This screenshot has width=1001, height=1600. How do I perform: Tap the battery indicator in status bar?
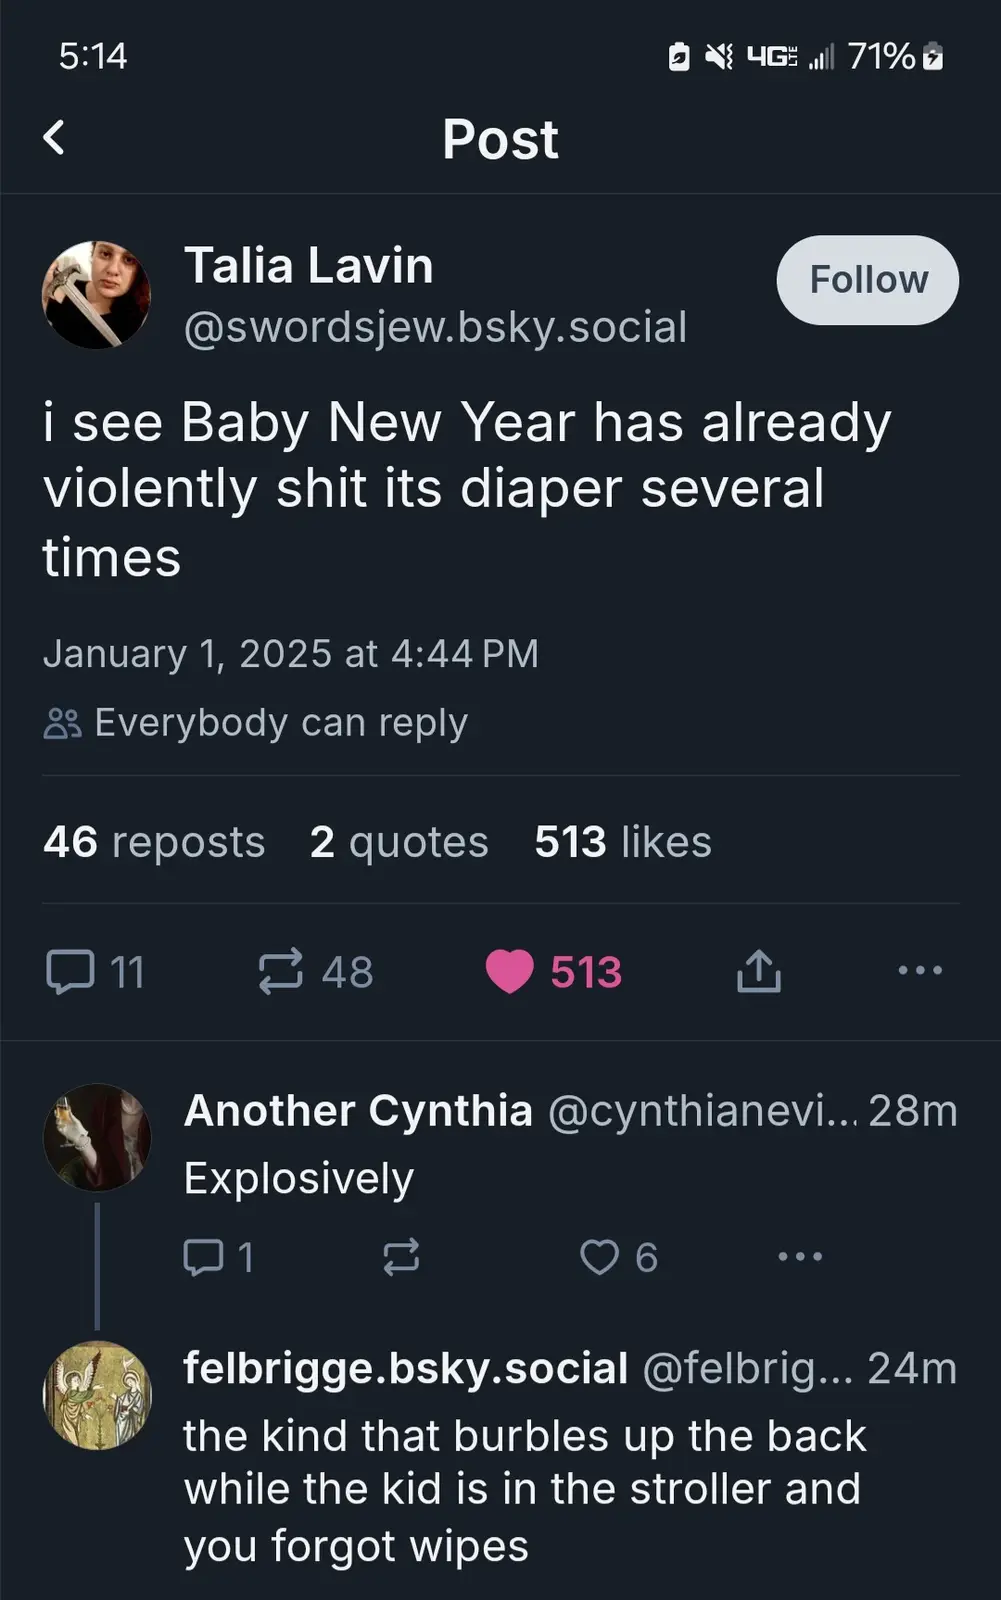pos(933,57)
